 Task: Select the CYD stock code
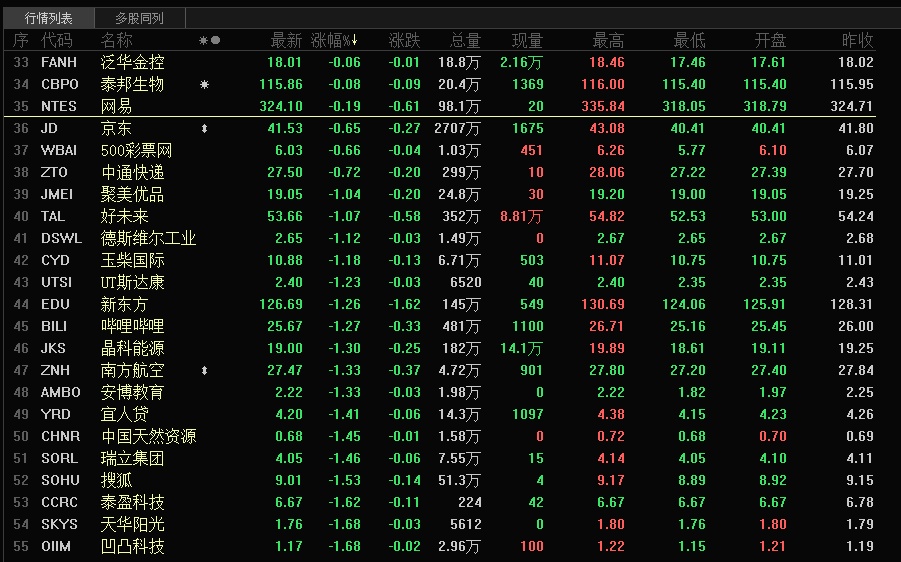point(55,260)
